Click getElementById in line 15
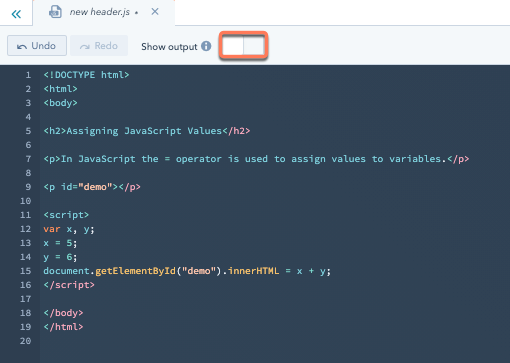Image resolution: width=510 pixels, height=363 pixels. coord(135,271)
